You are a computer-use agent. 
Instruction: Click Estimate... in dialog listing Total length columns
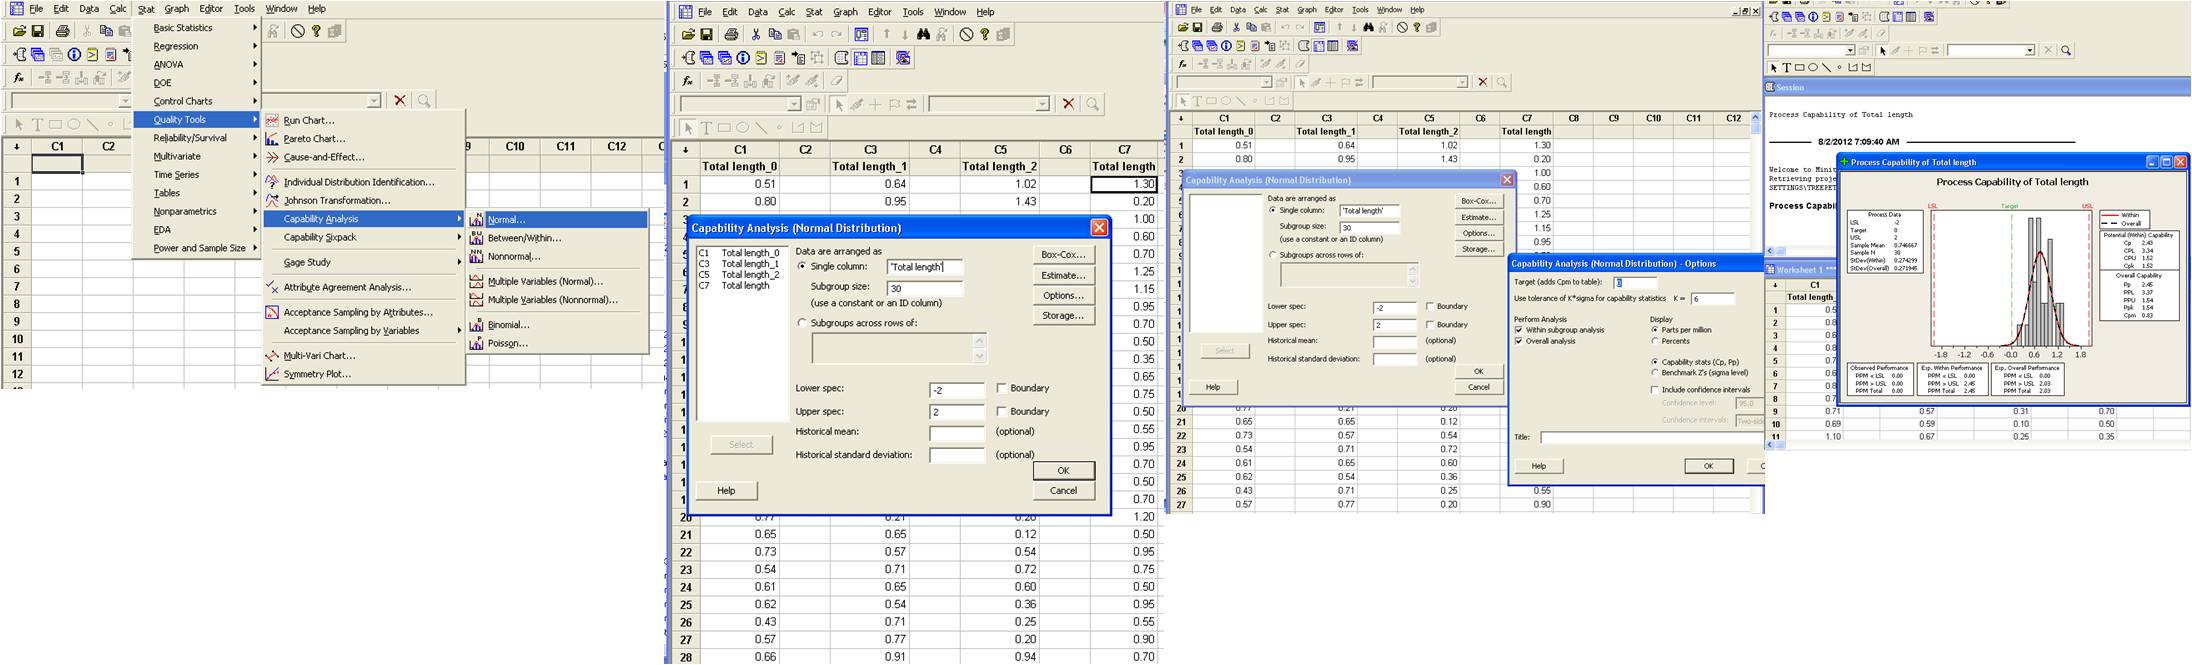[1063, 275]
